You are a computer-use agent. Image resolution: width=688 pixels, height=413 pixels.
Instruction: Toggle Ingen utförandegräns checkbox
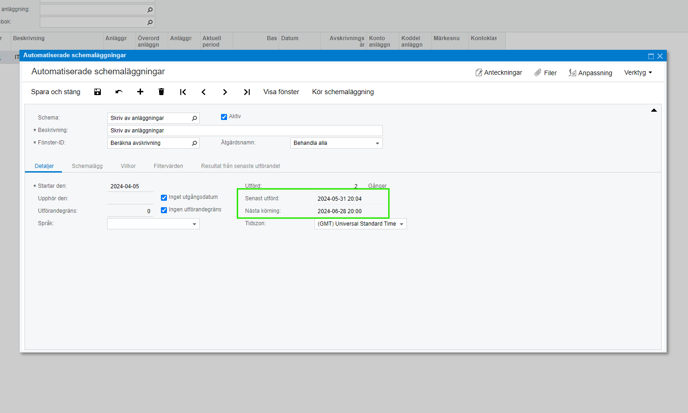pos(164,210)
